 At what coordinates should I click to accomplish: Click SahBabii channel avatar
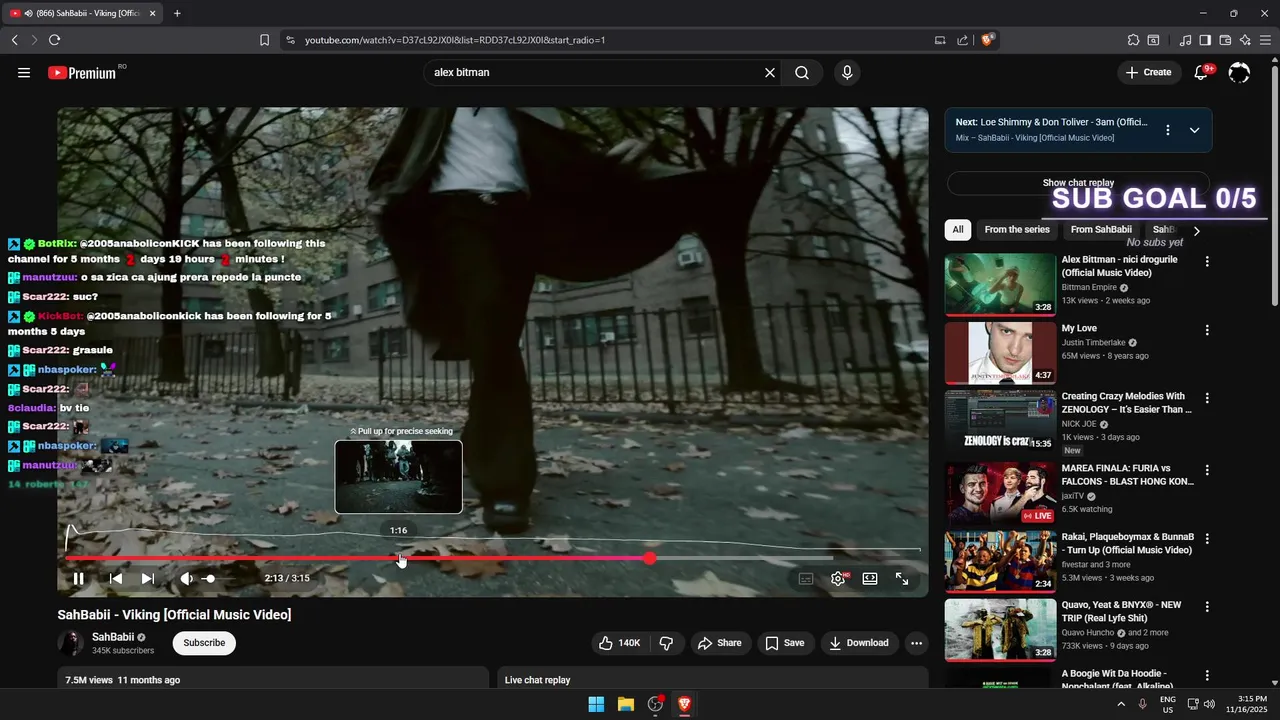(x=71, y=643)
